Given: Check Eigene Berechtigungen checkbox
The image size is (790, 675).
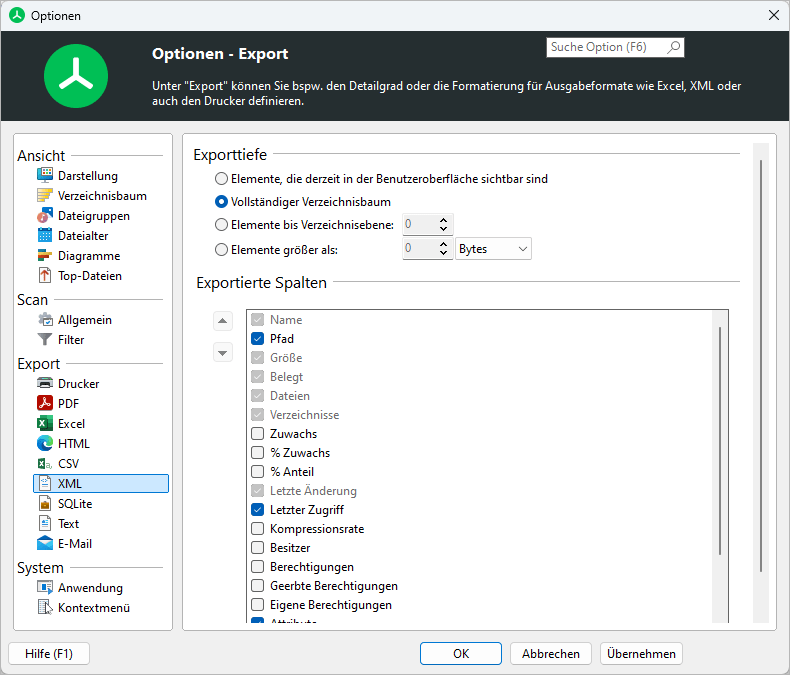Looking at the screenshot, I should point(257,604).
